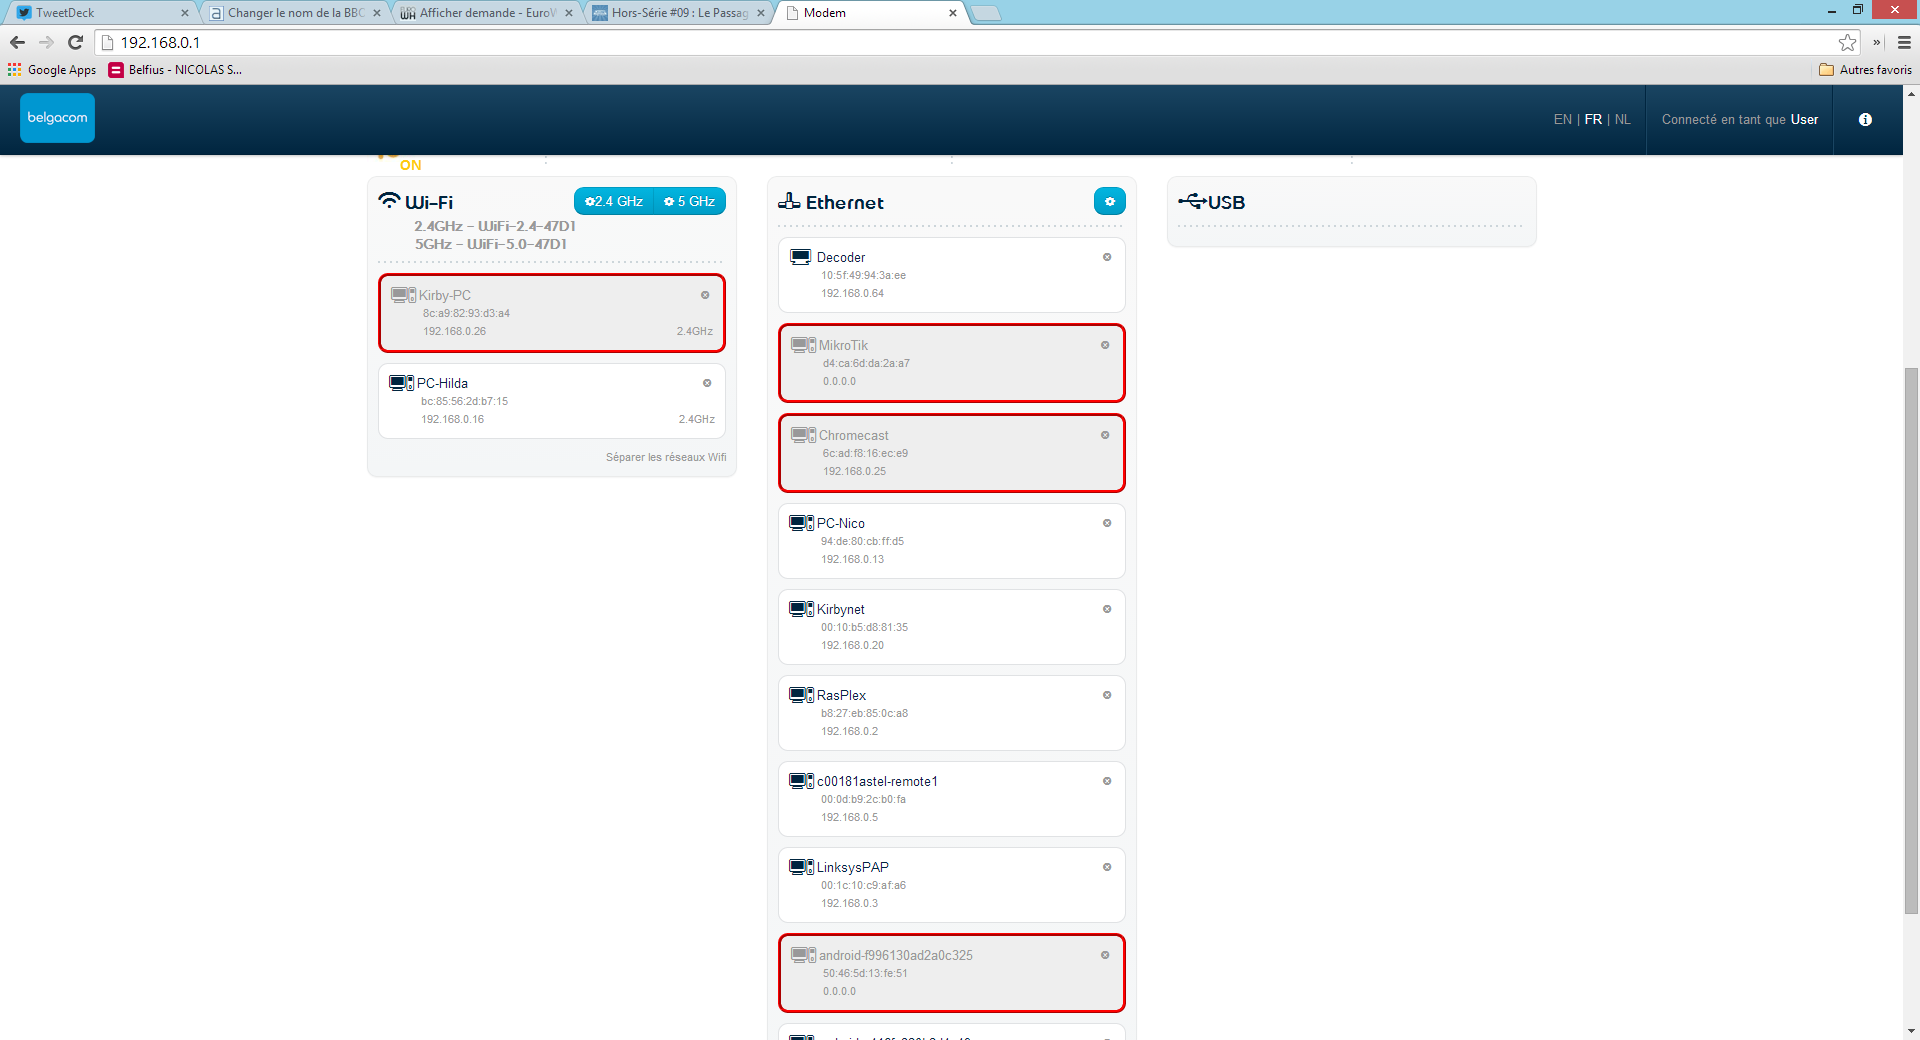Switch language to EN

coord(1562,120)
